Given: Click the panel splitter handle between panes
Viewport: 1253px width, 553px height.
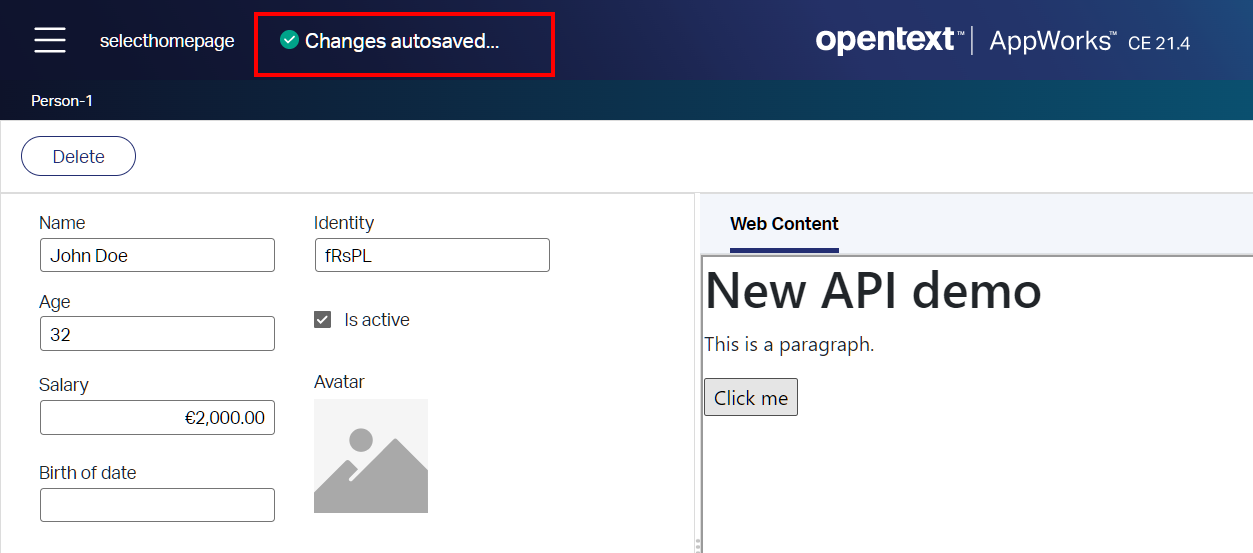Looking at the screenshot, I should click(x=697, y=544).
